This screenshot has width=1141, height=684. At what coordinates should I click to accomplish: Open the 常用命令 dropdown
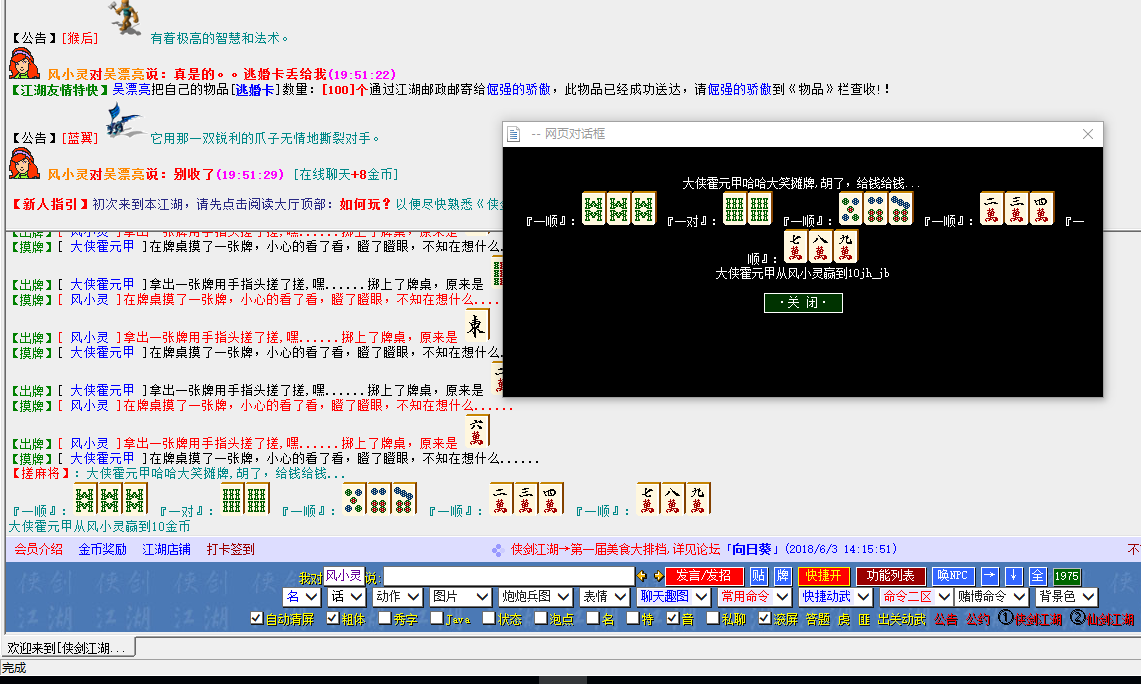[x=755, y=597]
